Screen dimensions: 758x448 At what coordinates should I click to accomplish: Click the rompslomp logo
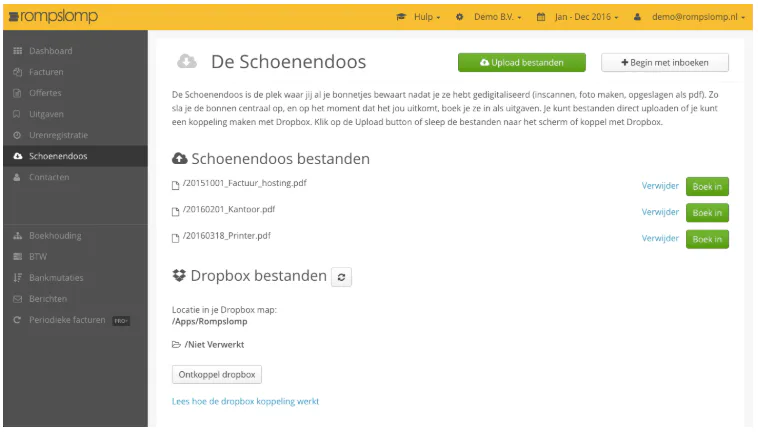(x=53, y=16)
